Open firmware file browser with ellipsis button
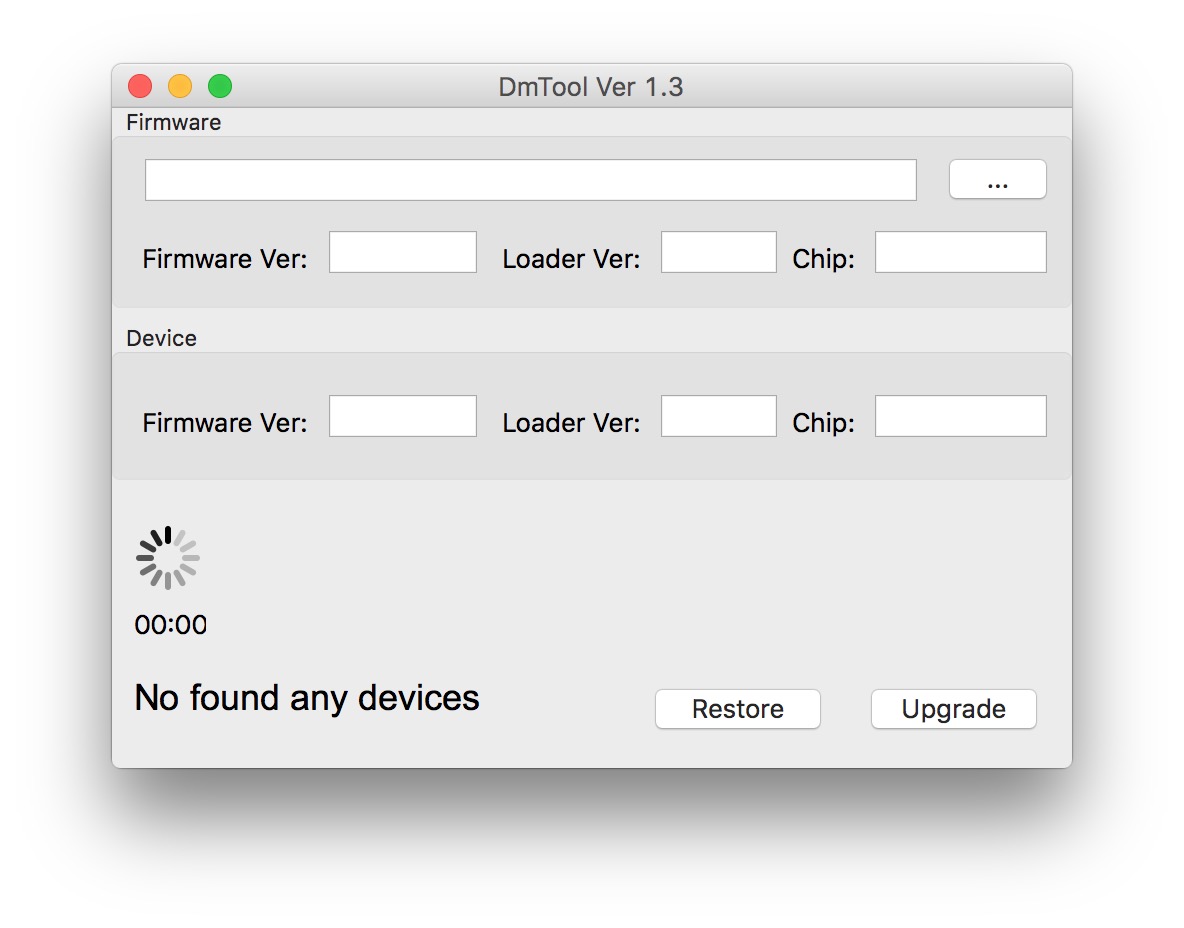 click(997, 180)
